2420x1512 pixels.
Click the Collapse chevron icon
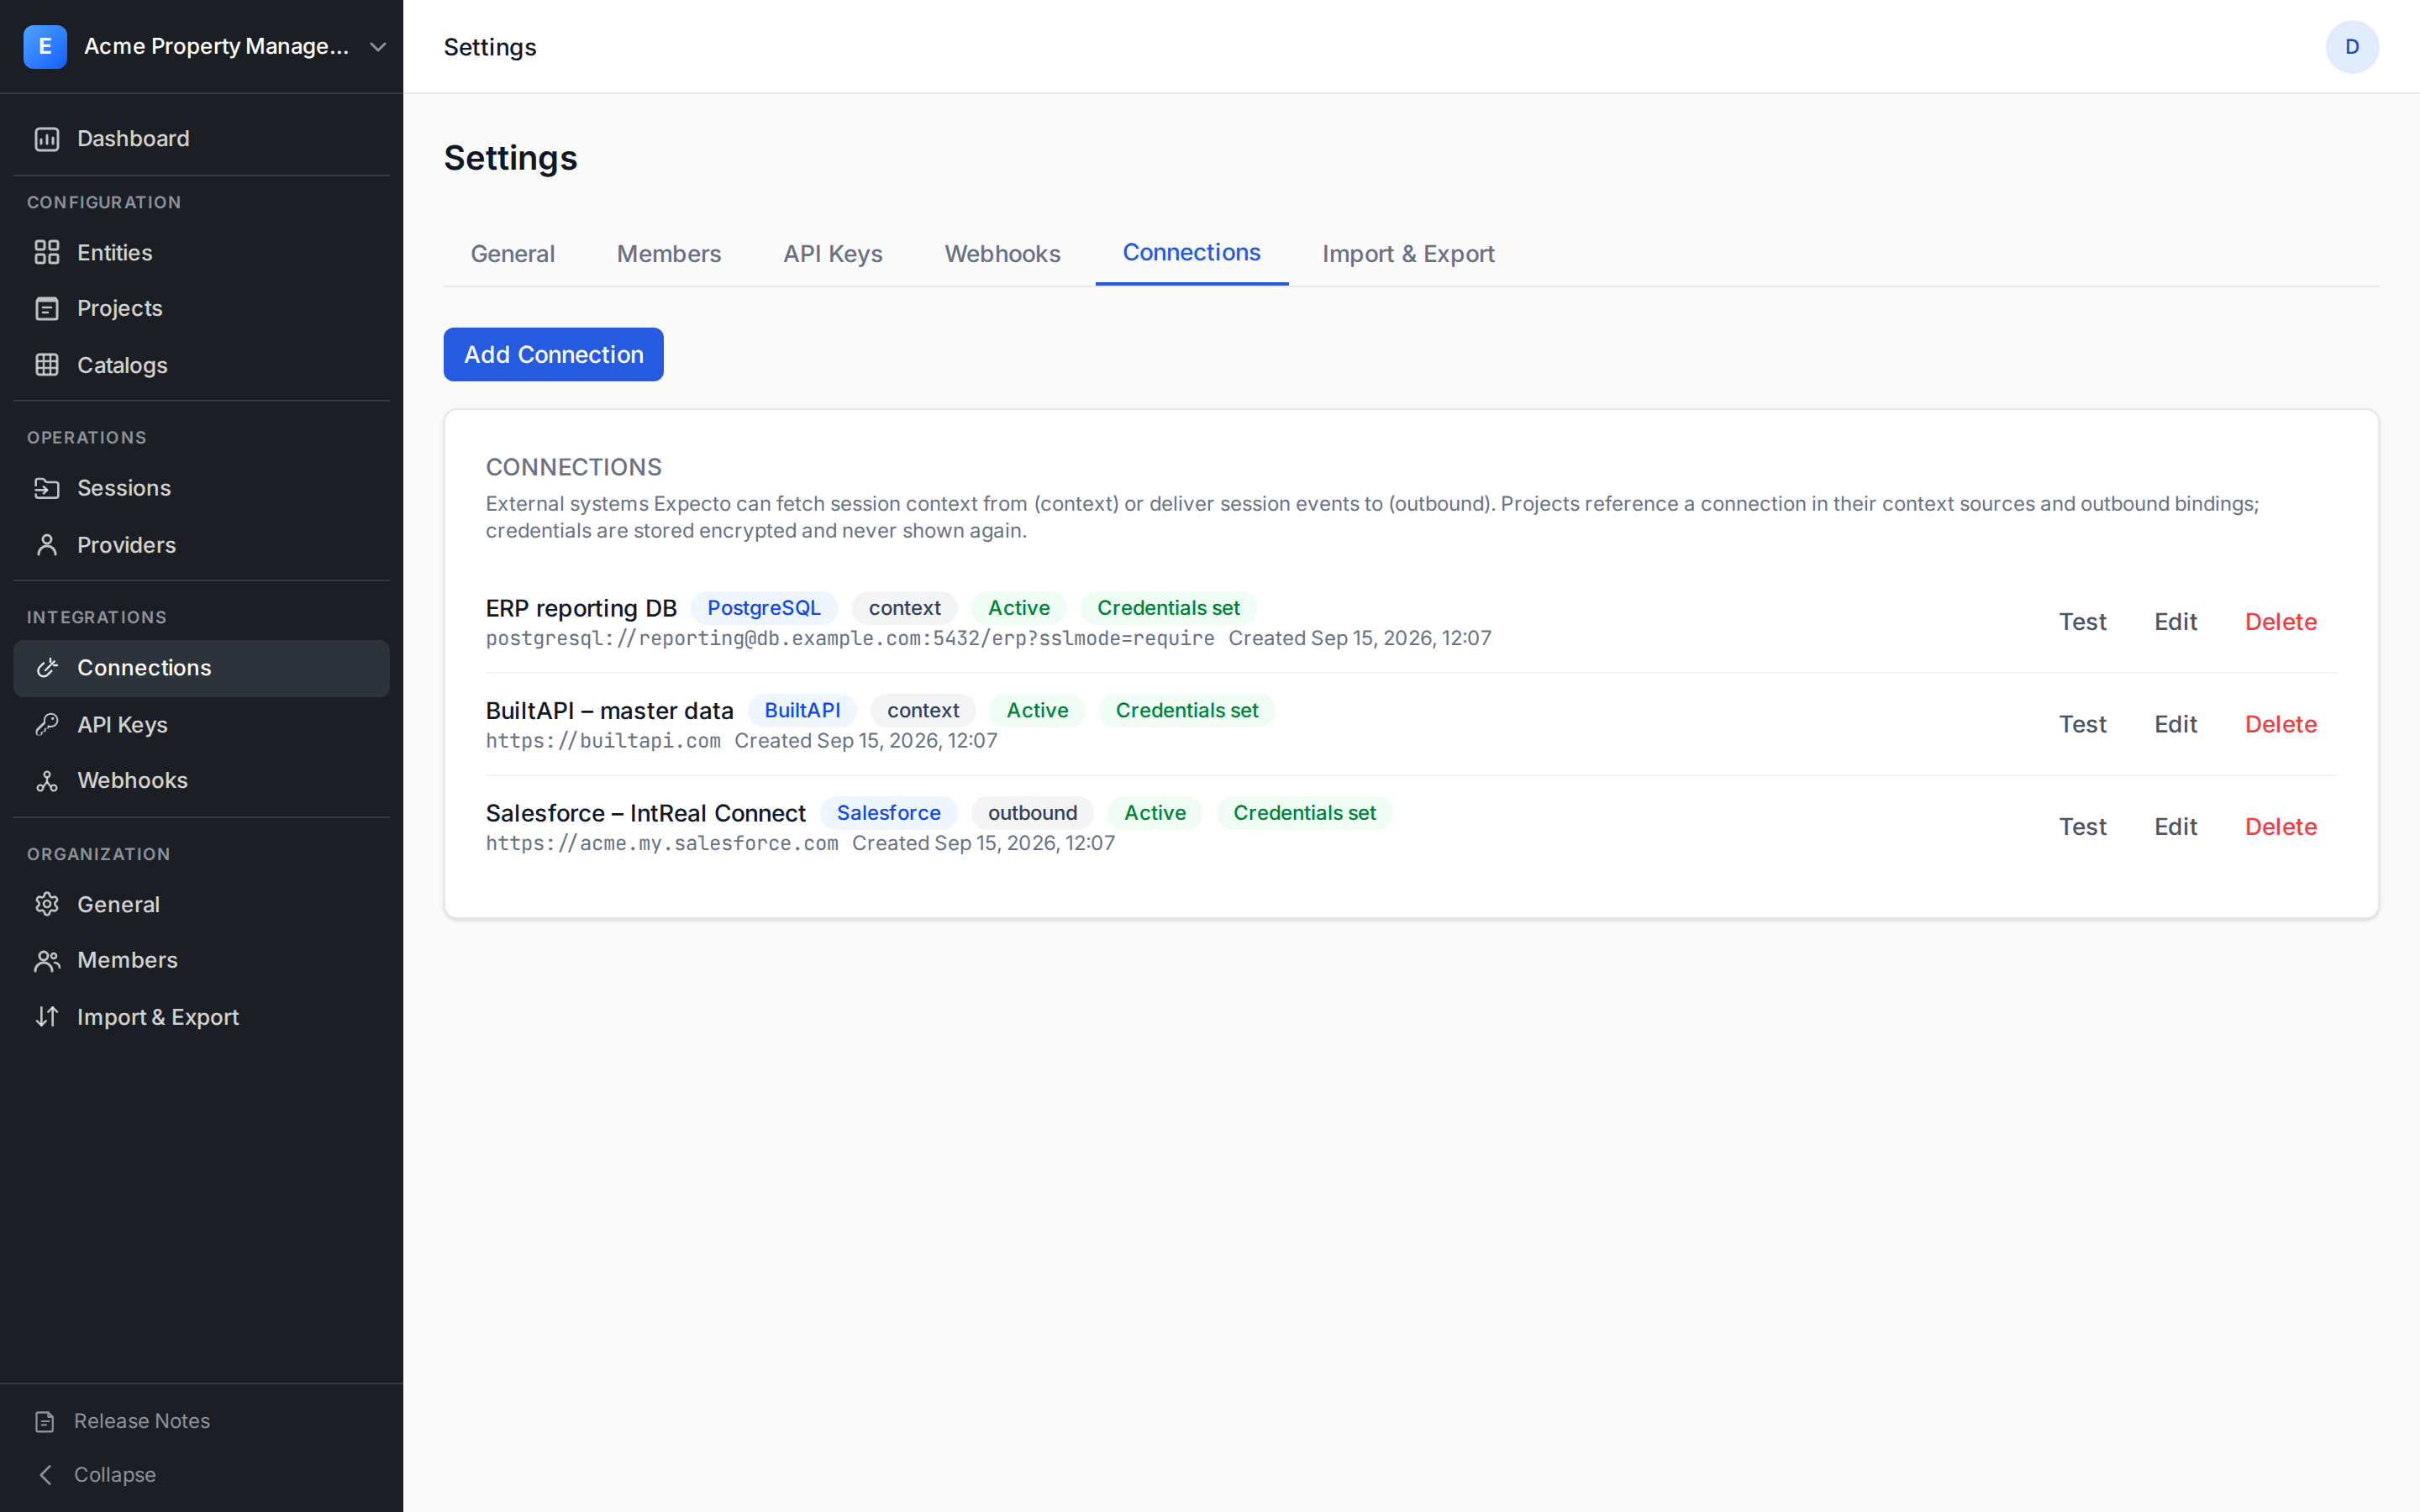point(45,1475)
